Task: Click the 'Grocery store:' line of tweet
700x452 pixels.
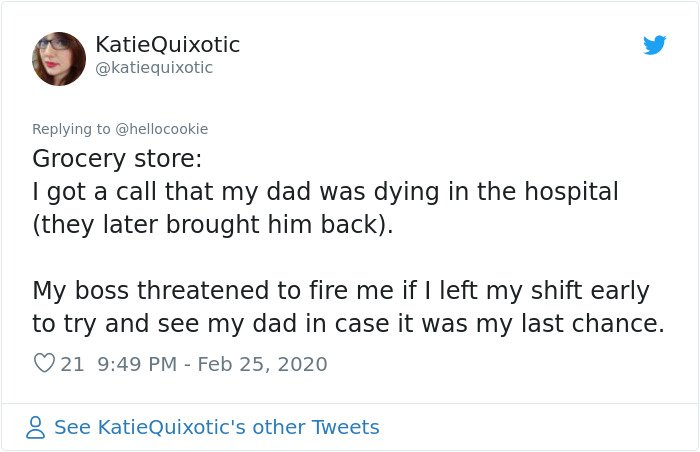Action: 117,159
